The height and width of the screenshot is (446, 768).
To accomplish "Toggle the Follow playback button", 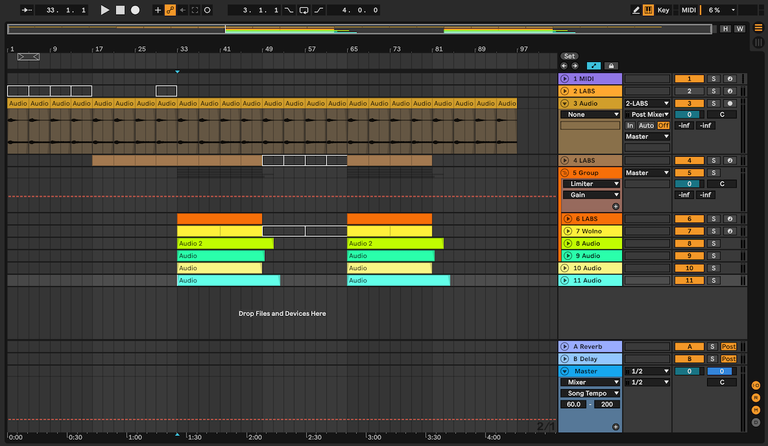I will click(26, 10).
